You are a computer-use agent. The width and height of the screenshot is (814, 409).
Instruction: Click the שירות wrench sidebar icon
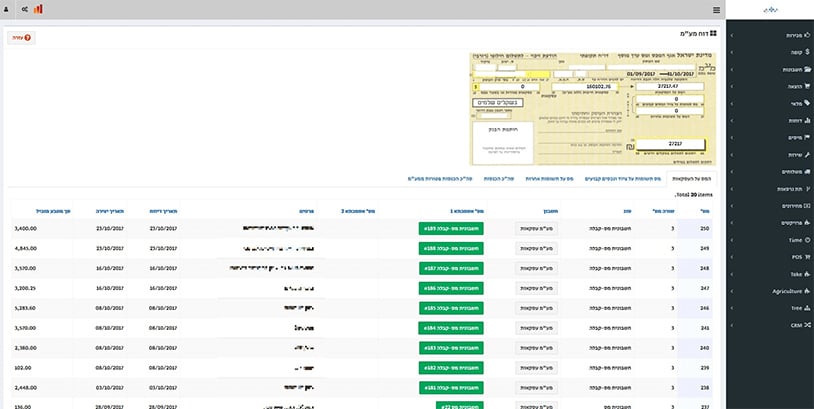807,155
